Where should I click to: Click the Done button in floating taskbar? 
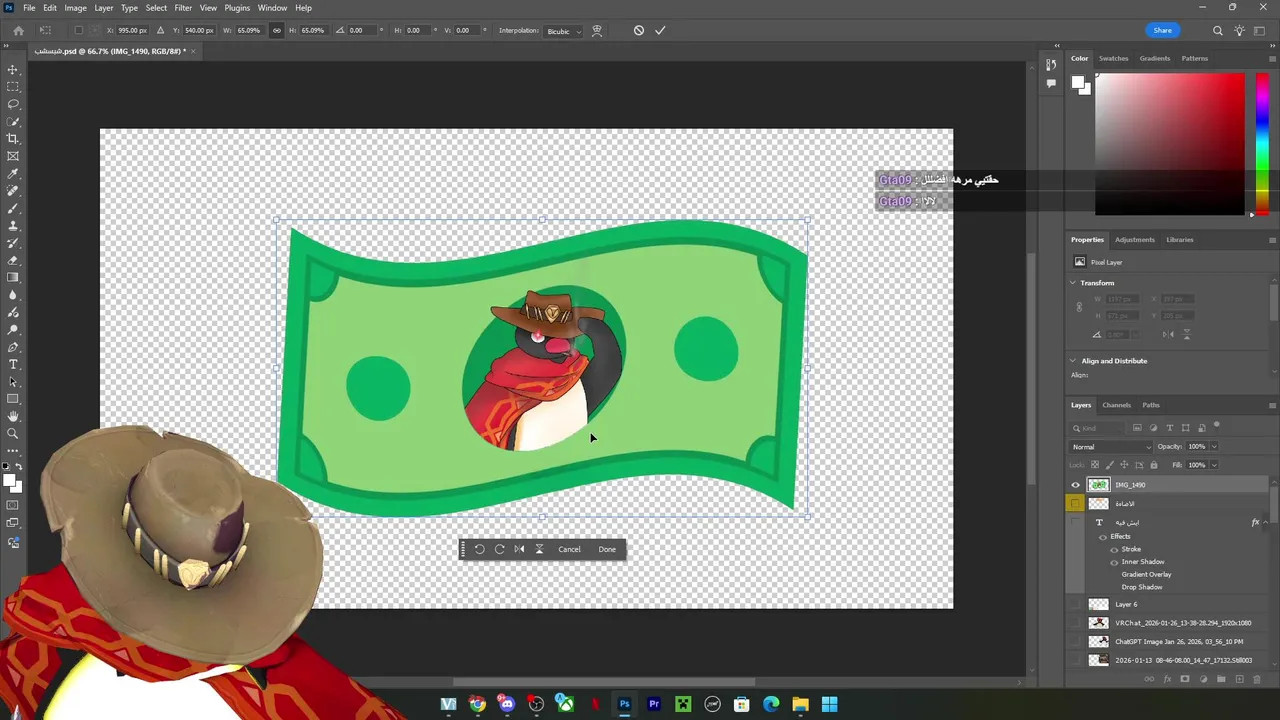(x=607, y=549)
